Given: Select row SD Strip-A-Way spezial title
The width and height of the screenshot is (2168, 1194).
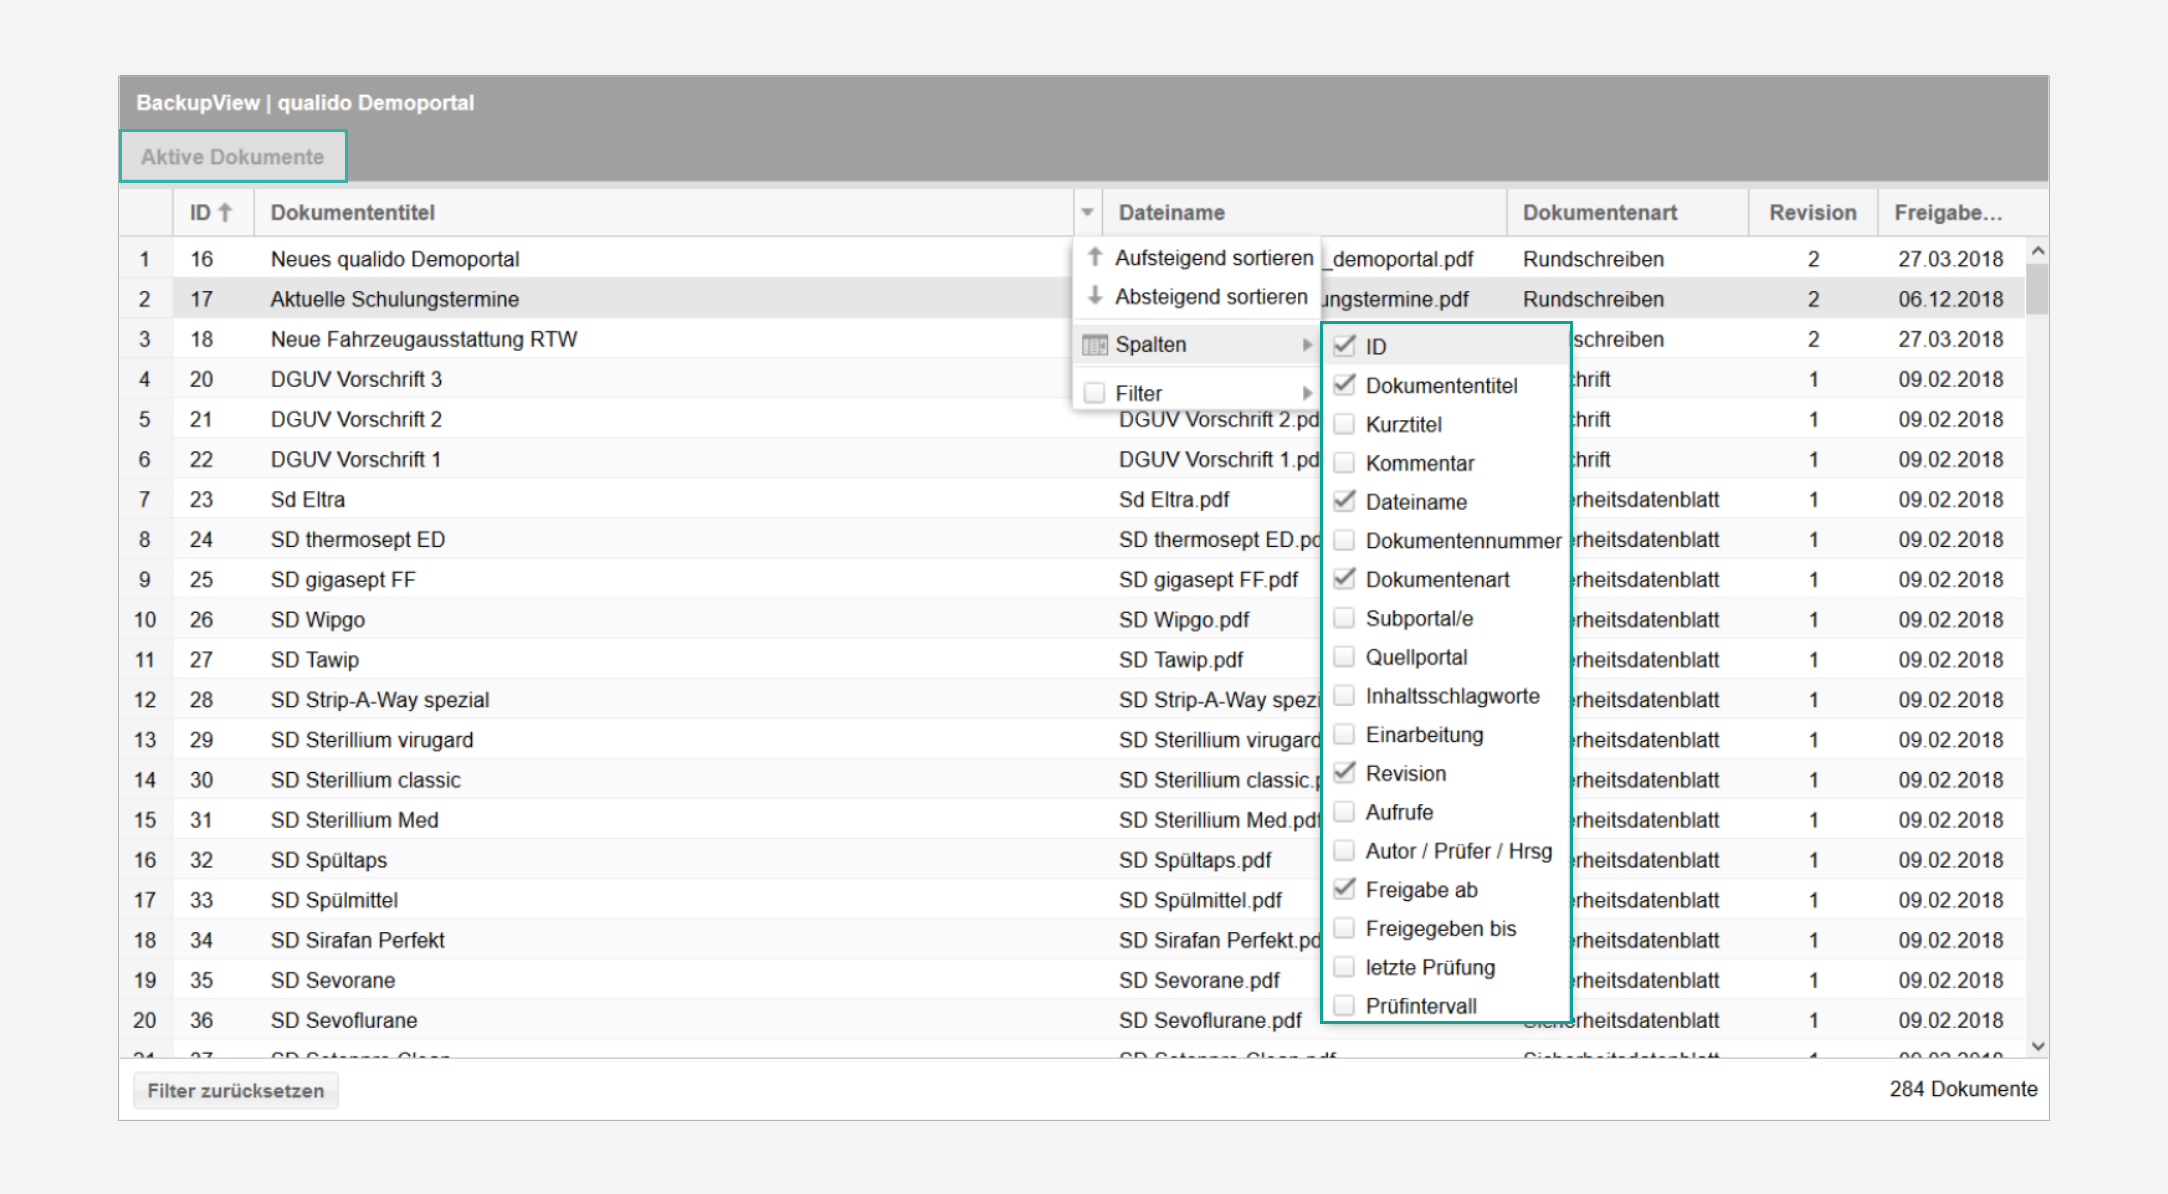Looking at the screenshot, I should coord(380,699).
